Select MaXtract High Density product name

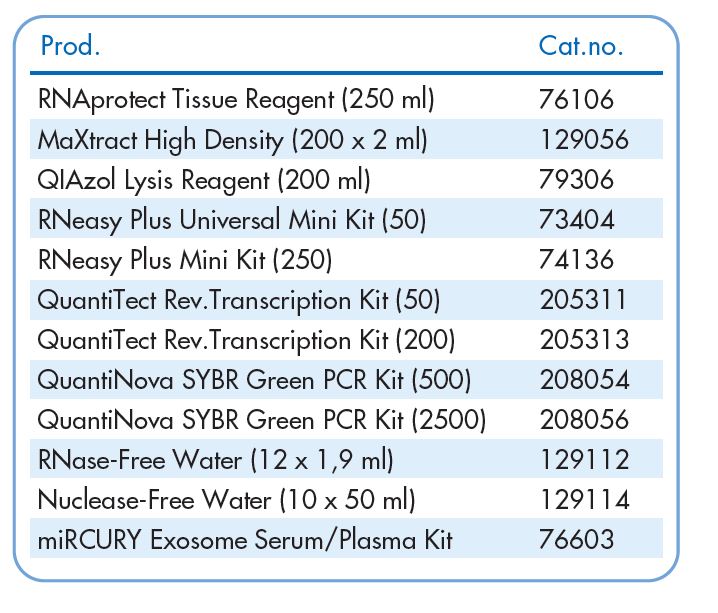(x=232, y=139)
